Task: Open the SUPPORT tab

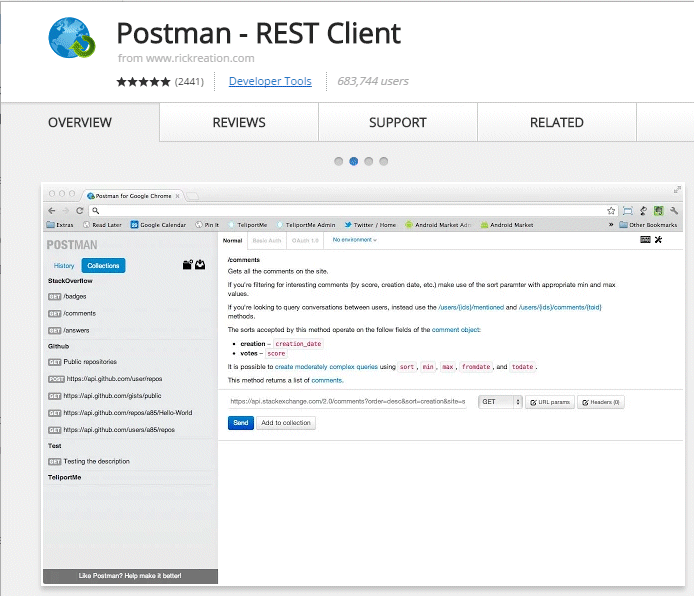Action: pos(398,123)
